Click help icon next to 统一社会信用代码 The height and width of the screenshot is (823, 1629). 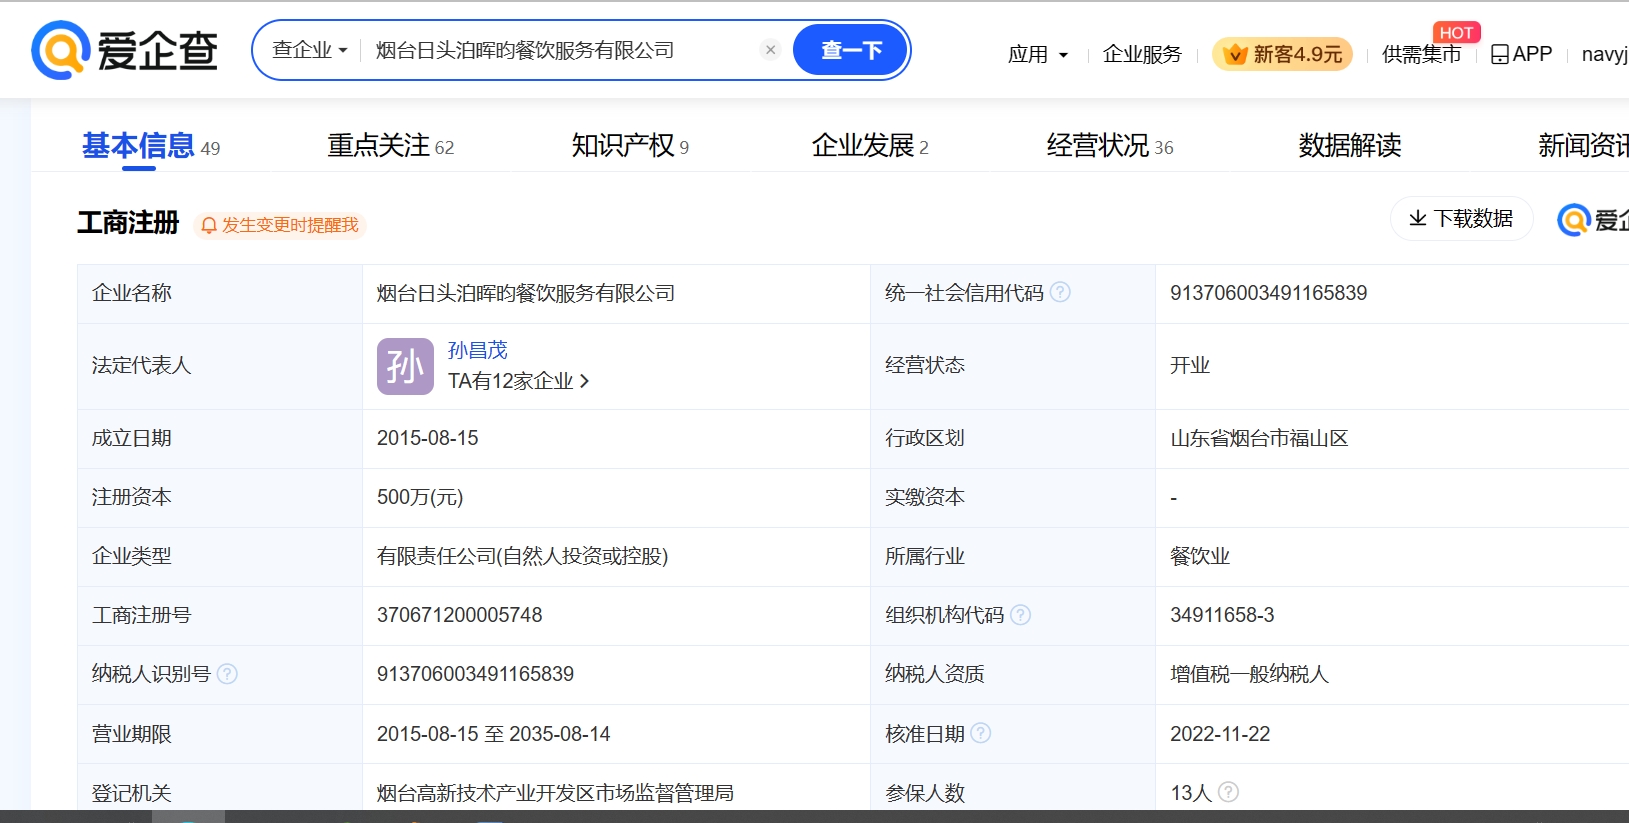1060,292
